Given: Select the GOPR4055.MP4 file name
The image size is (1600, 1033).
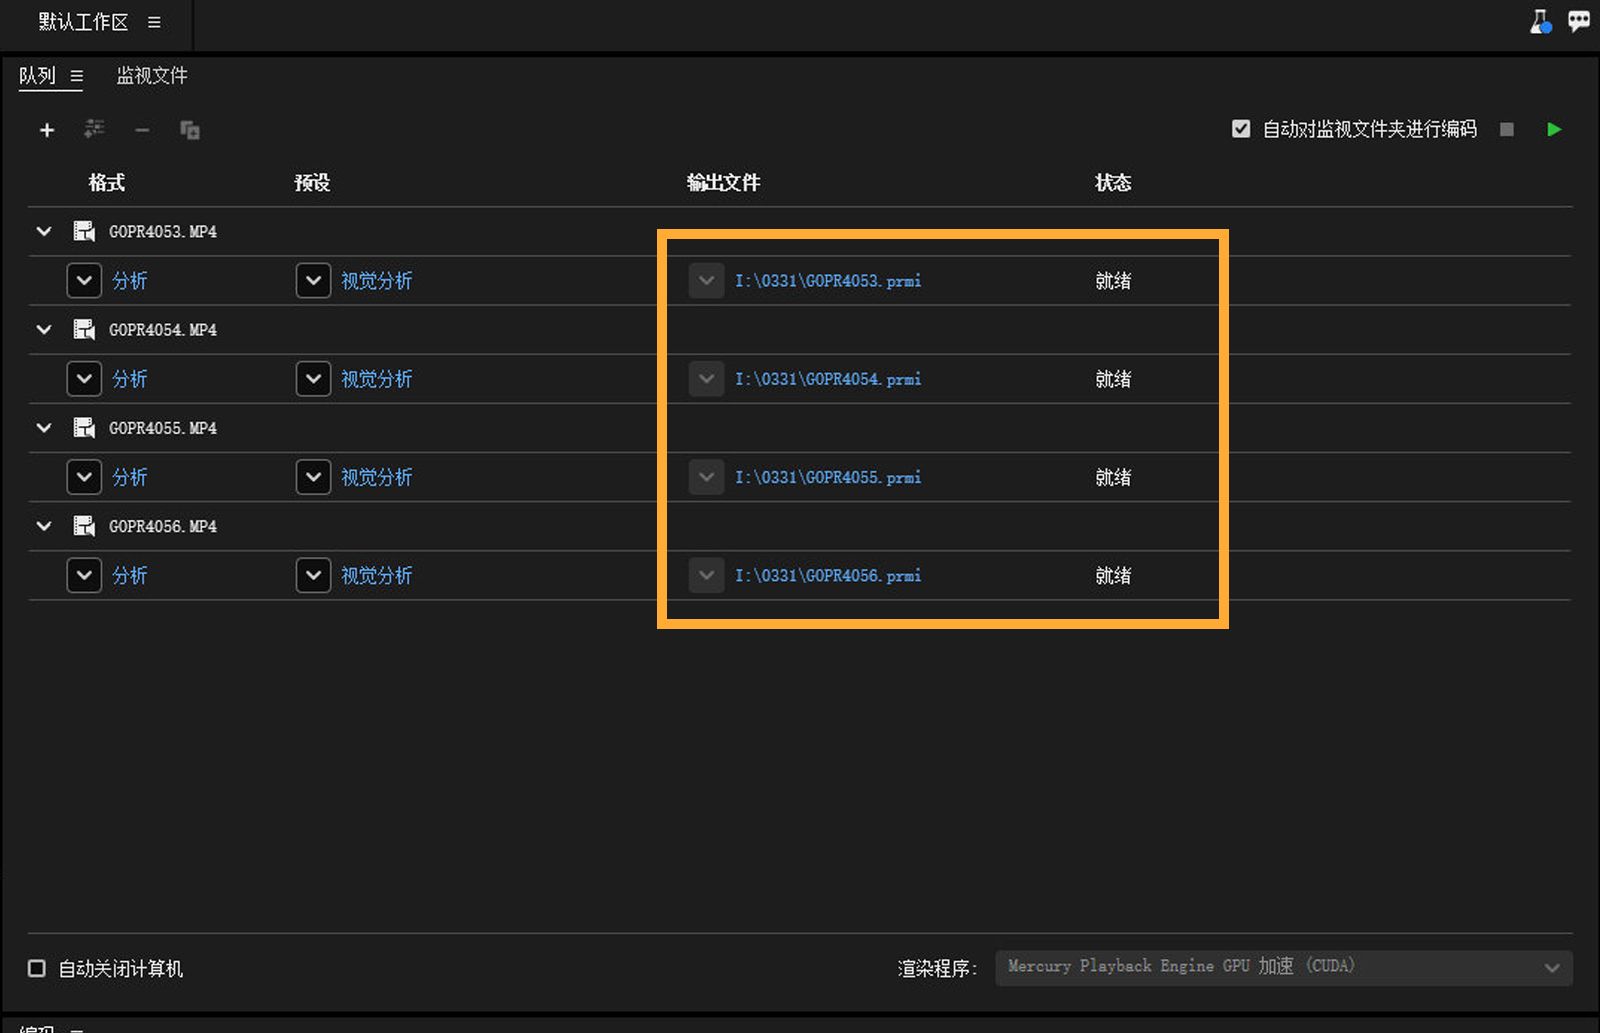Looking at the screenshot, I should point(163,428).
